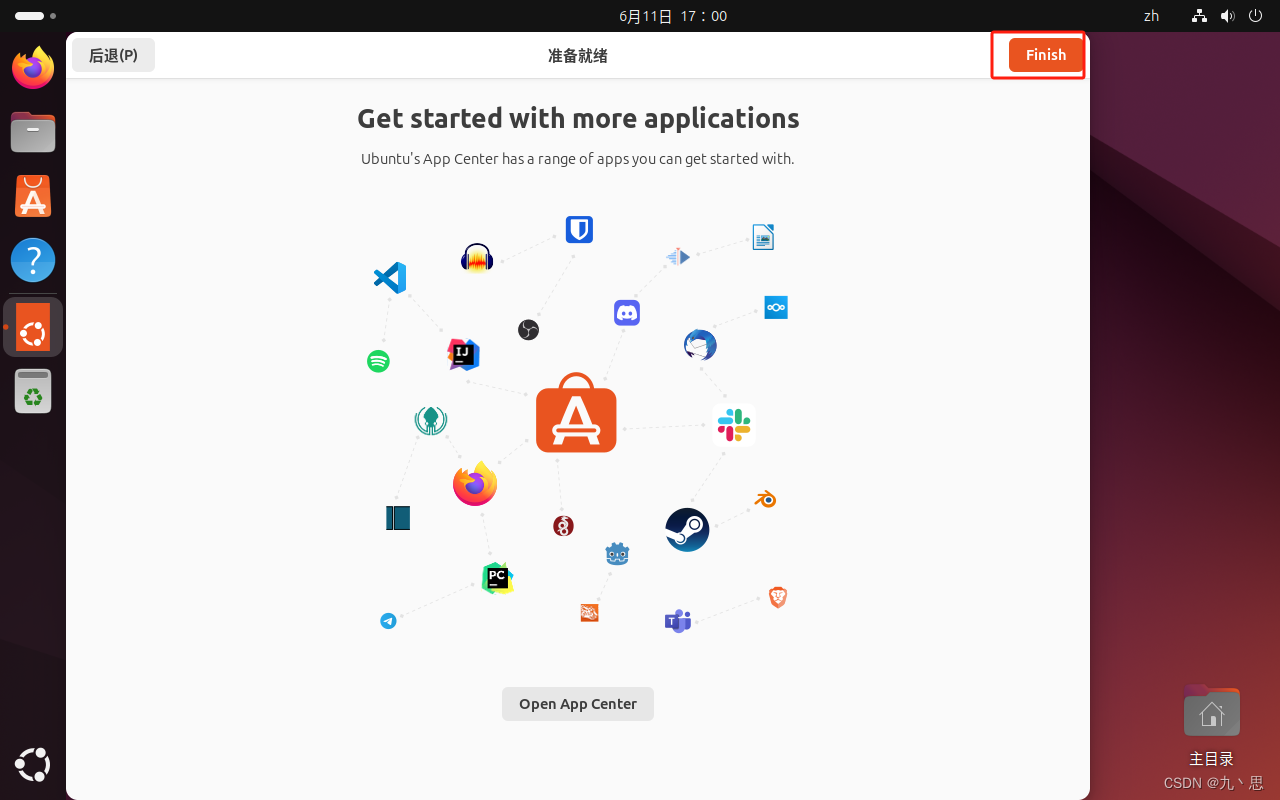
Task: Open the clock and calendar in top bar
Action: (x=673, y=16)
